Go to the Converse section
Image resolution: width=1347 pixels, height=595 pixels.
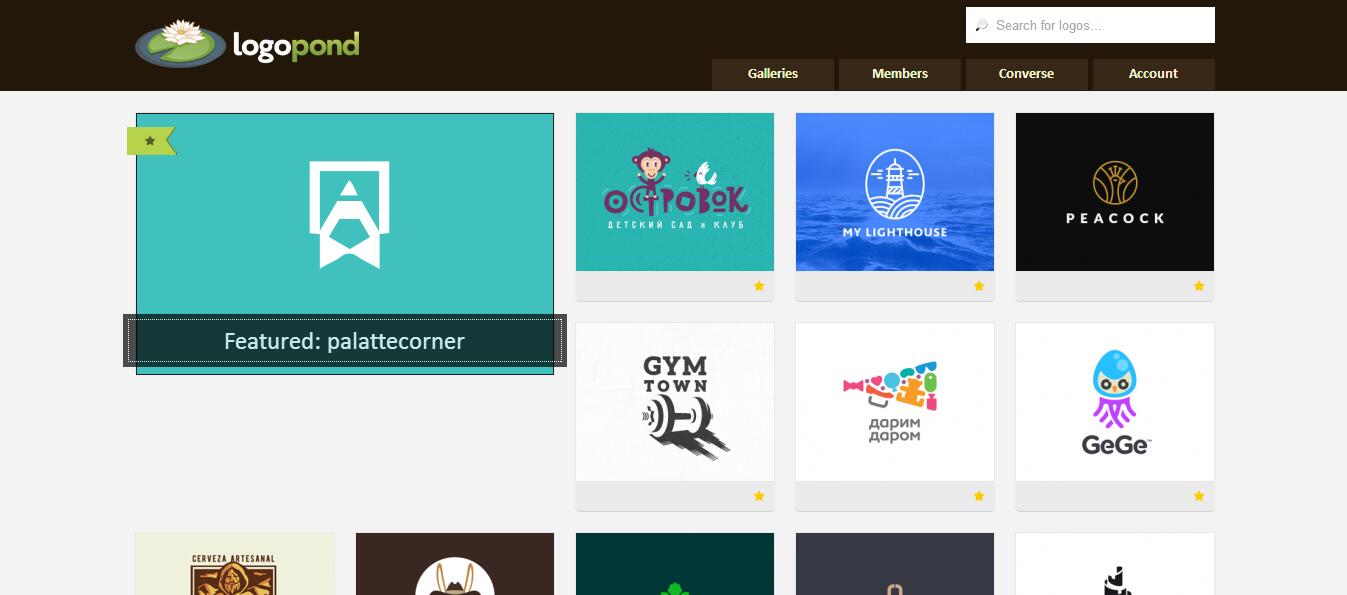(x=1026, y=74)
